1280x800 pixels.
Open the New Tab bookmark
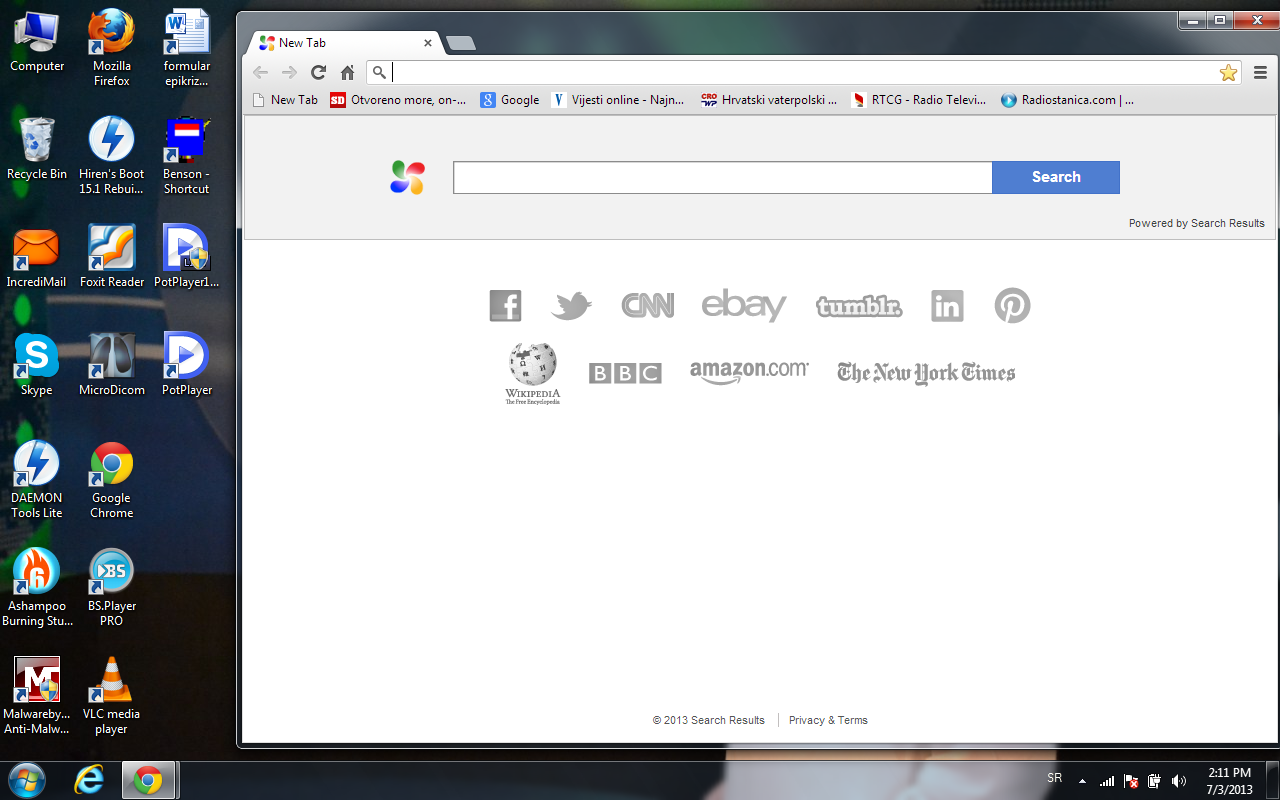click(x=285, y=100)
